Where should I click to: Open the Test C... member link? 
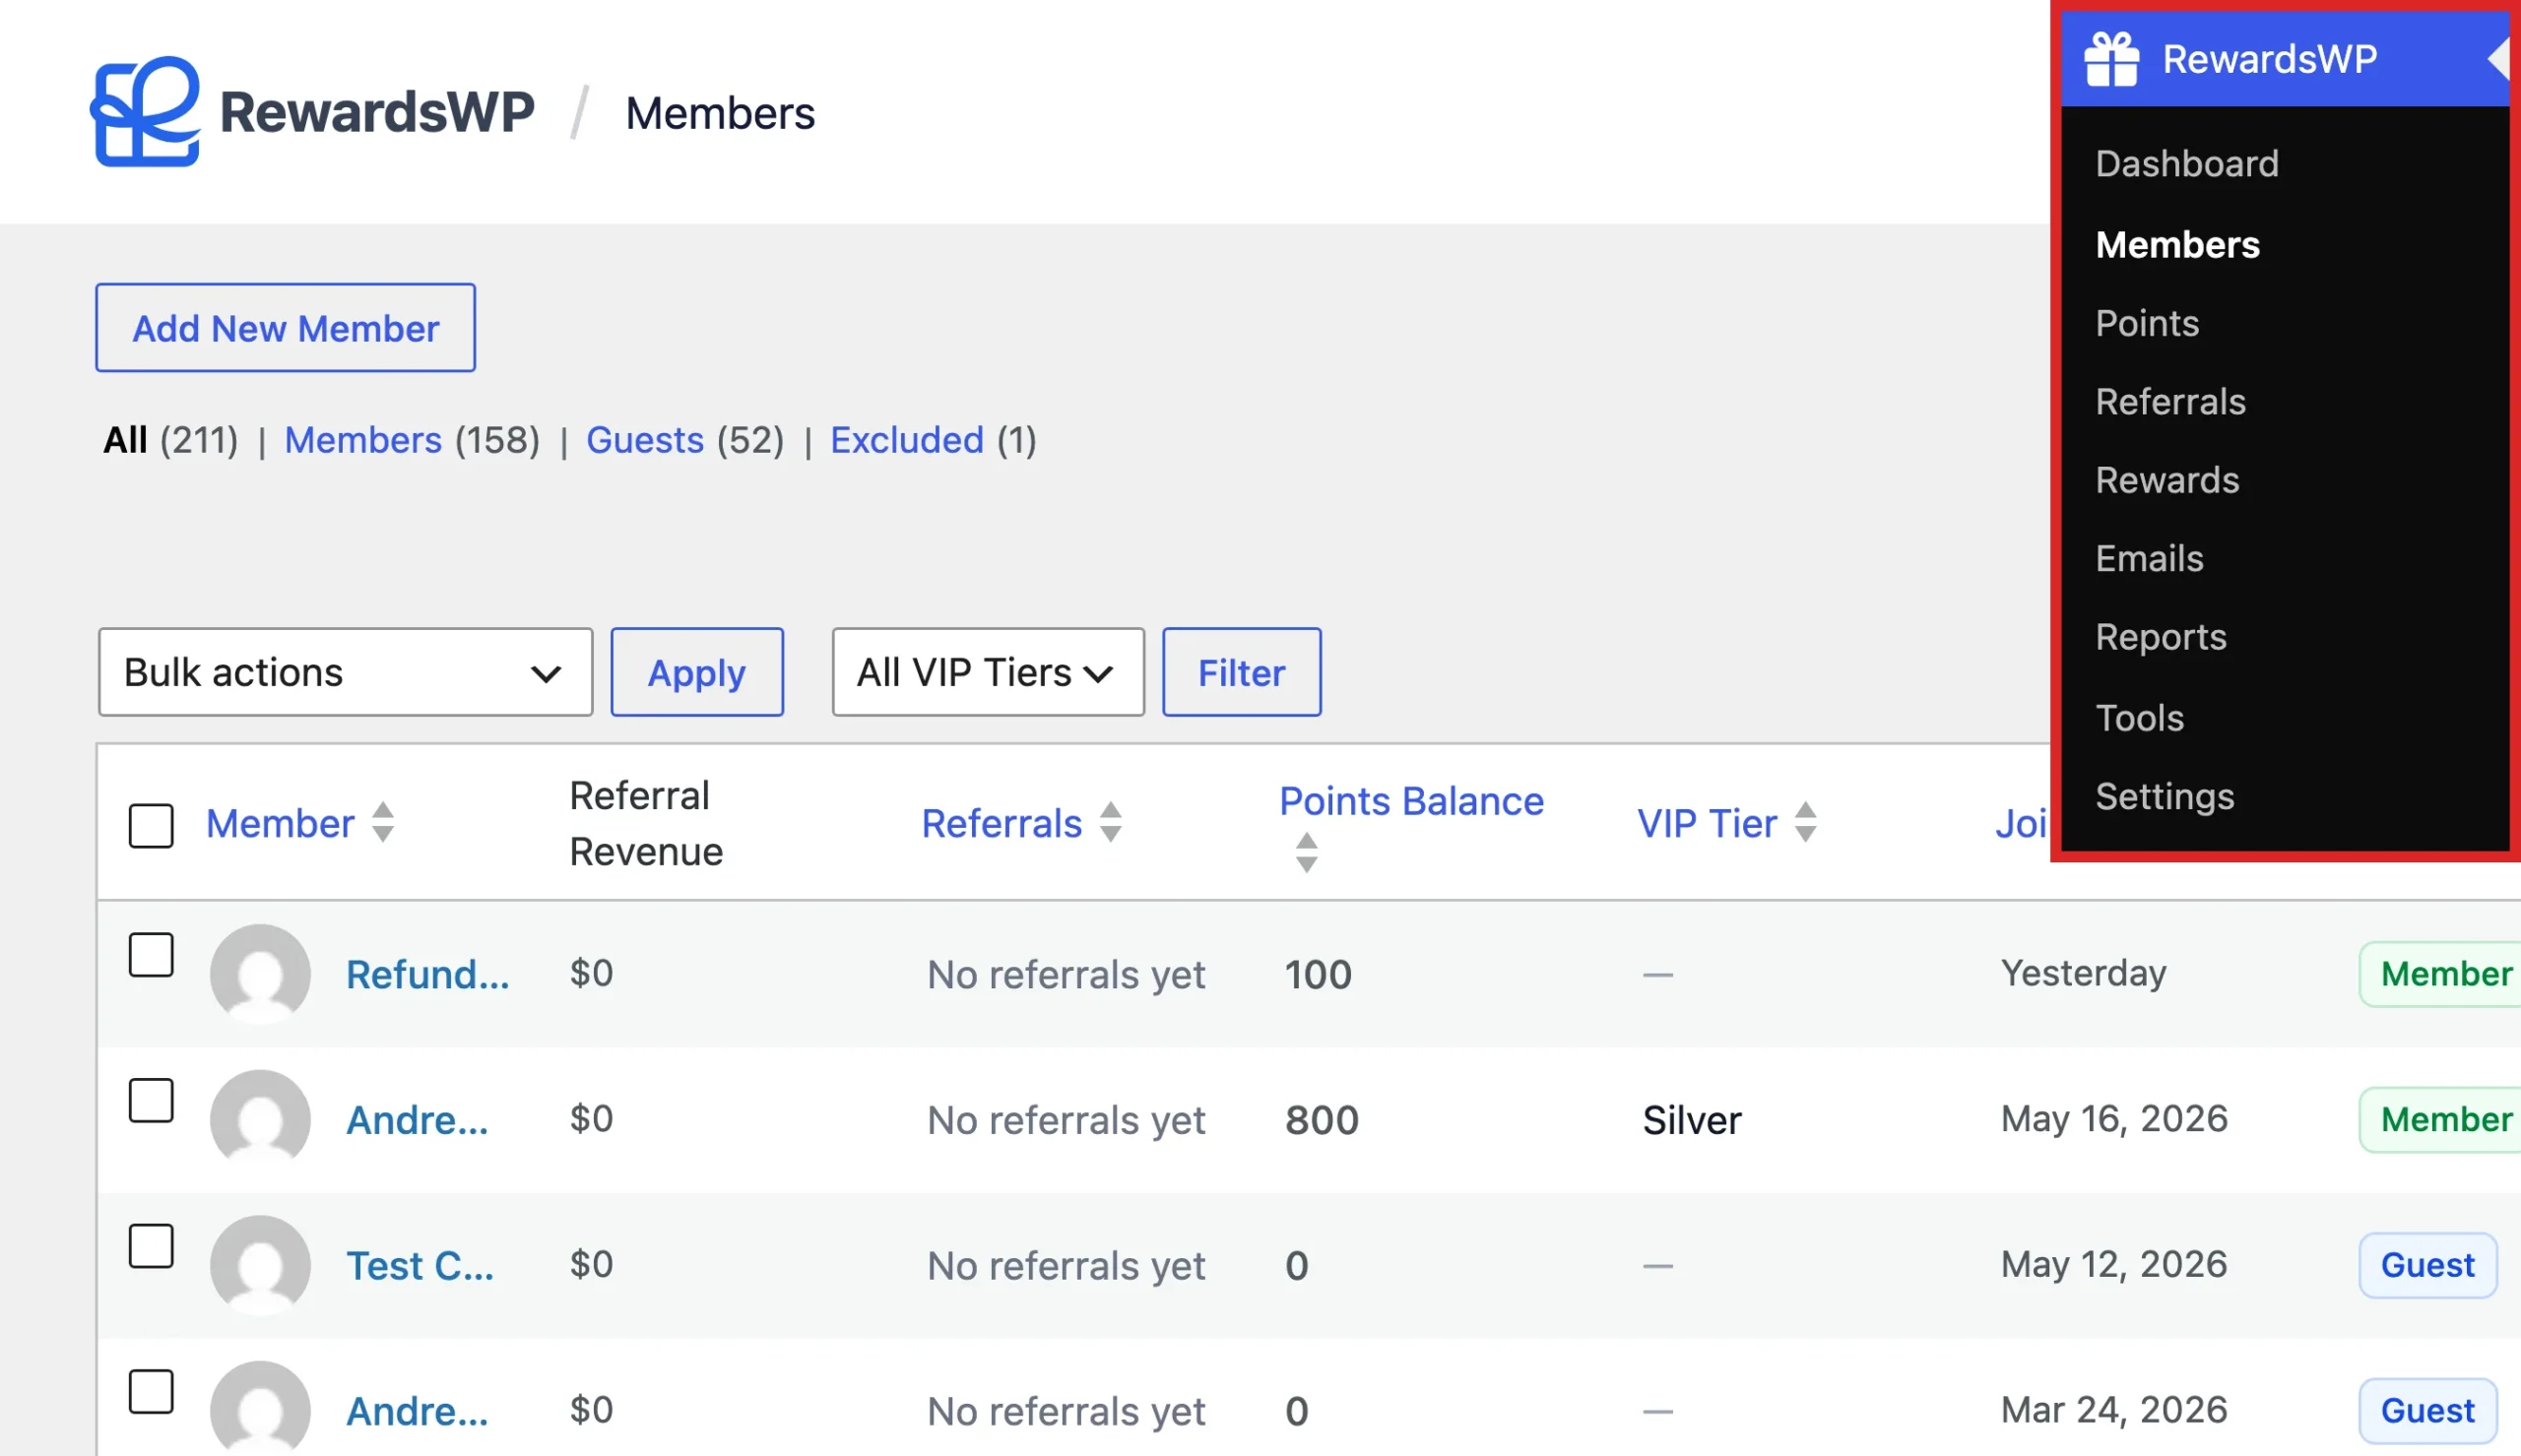[420, 1265]
